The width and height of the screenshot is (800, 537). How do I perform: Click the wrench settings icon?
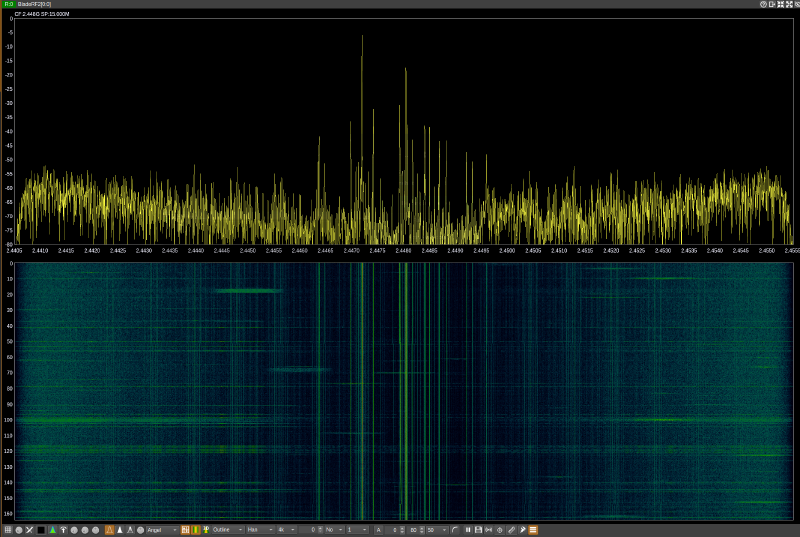pos(522,529)
